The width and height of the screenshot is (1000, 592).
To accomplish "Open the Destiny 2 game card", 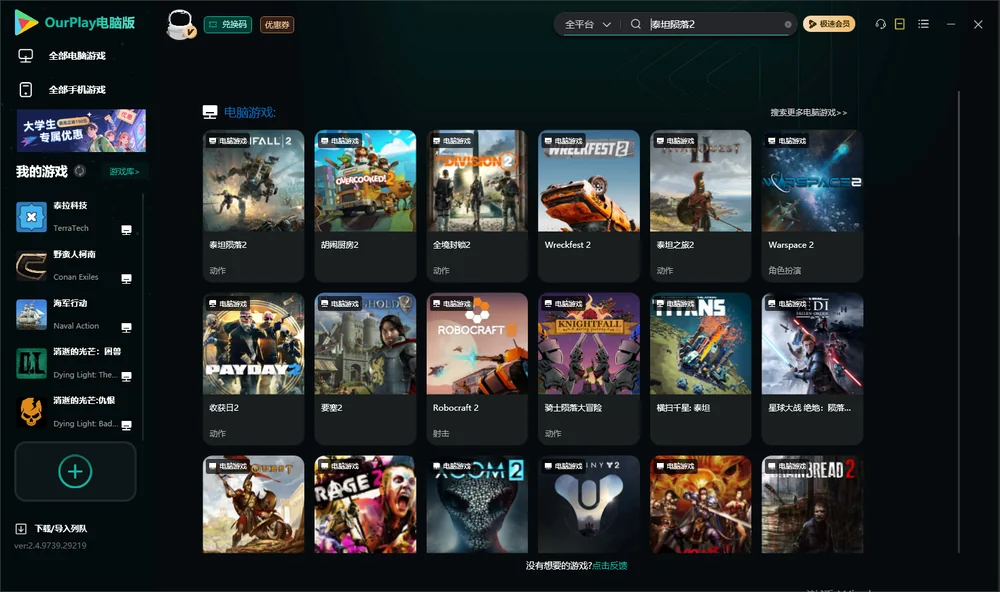I will click(589, 504).
